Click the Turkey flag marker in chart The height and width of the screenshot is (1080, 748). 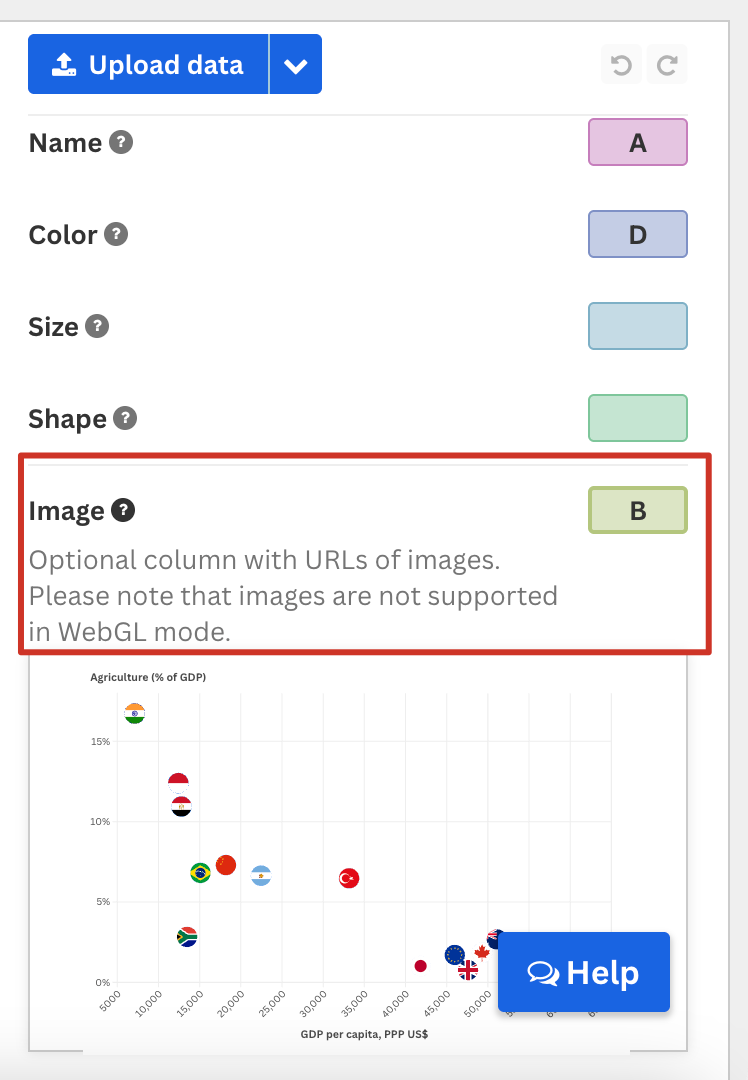349,878
